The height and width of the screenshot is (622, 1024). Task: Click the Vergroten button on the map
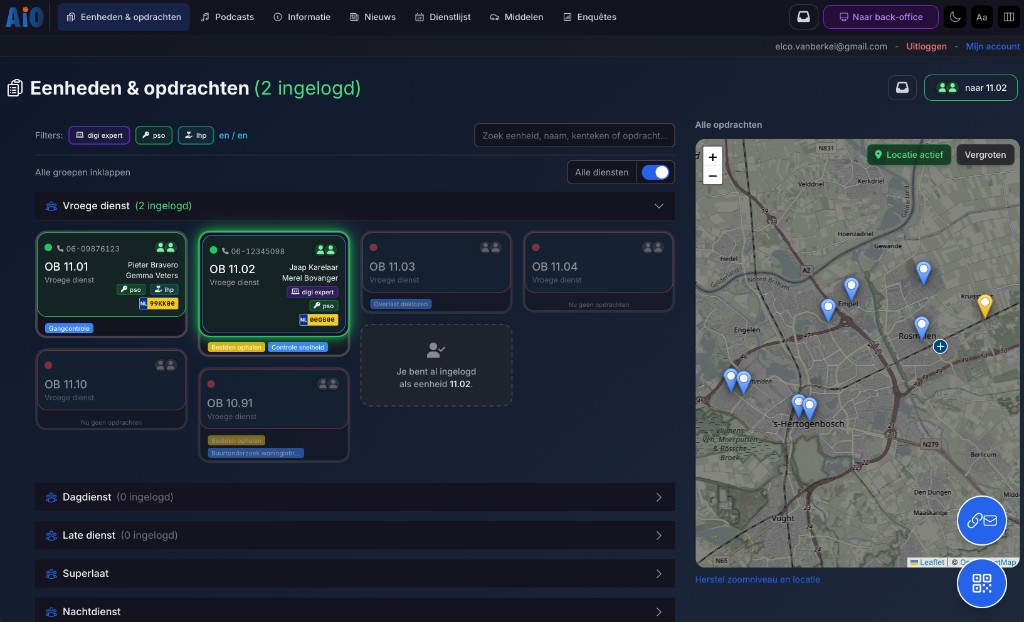[985, 155]
